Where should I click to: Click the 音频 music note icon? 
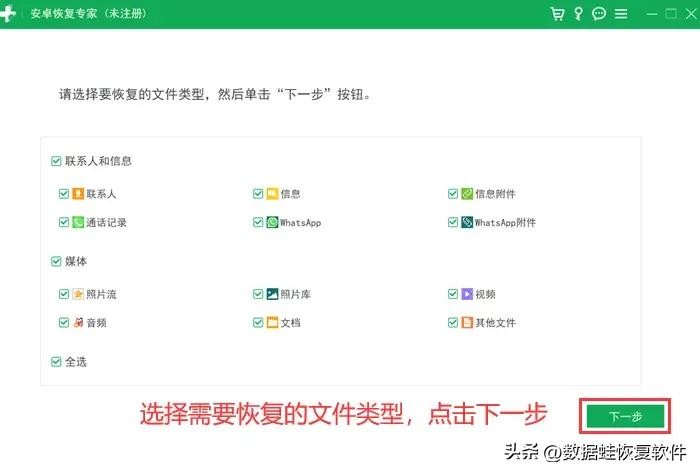point(78,322)
